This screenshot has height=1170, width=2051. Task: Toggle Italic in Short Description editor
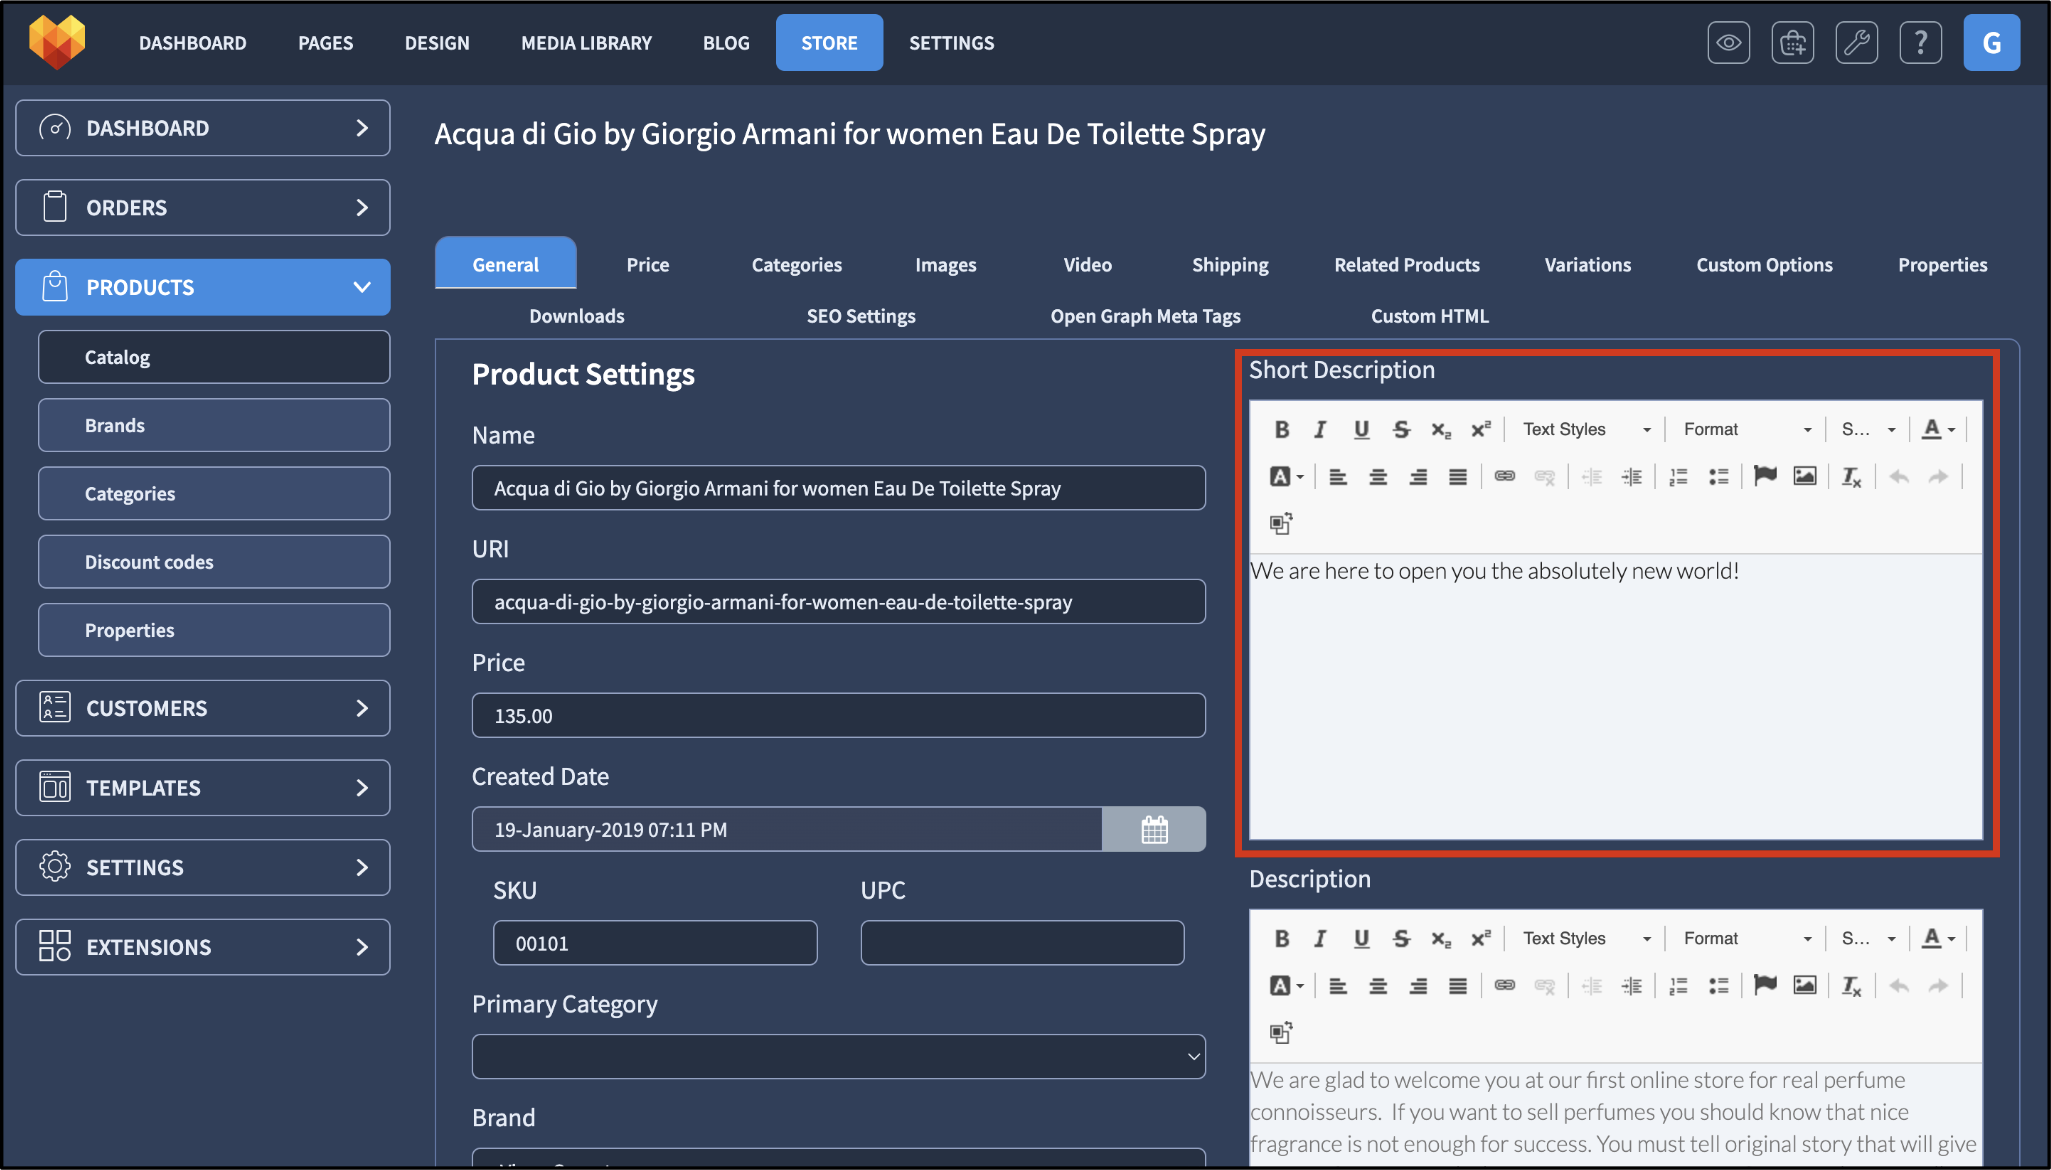click(x=1320, y=430)
